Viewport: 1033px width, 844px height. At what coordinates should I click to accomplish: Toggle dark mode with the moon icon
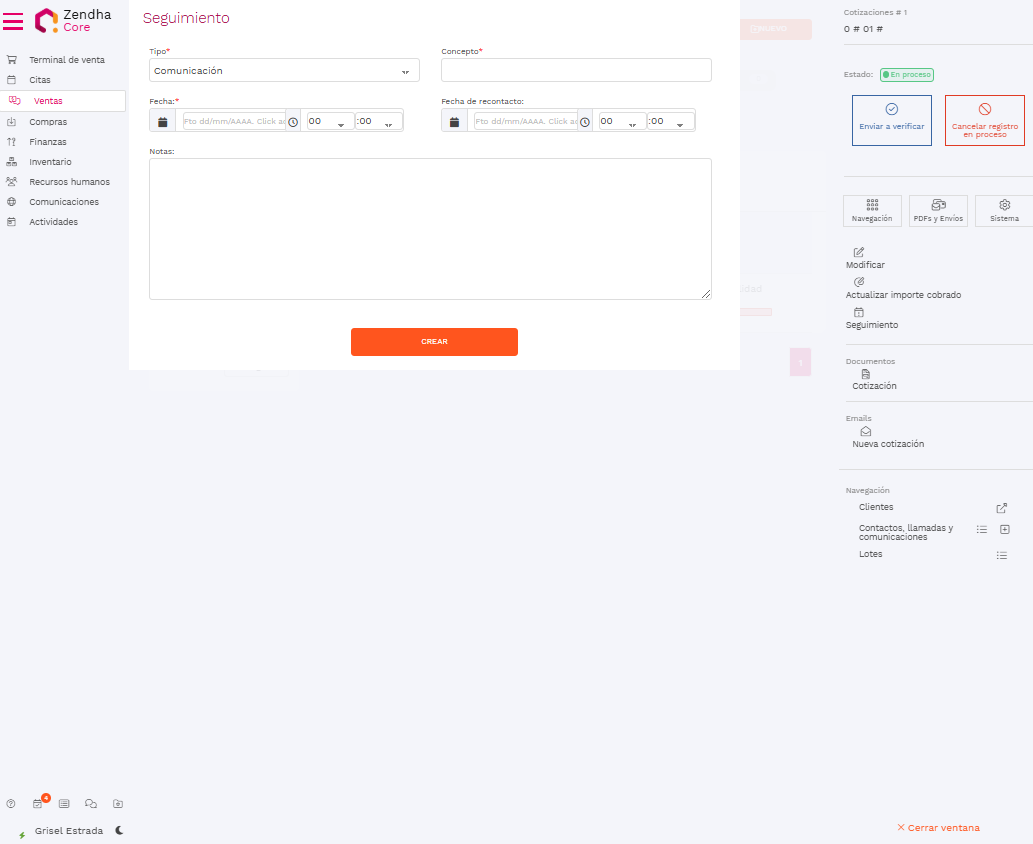tap(119, 830)
